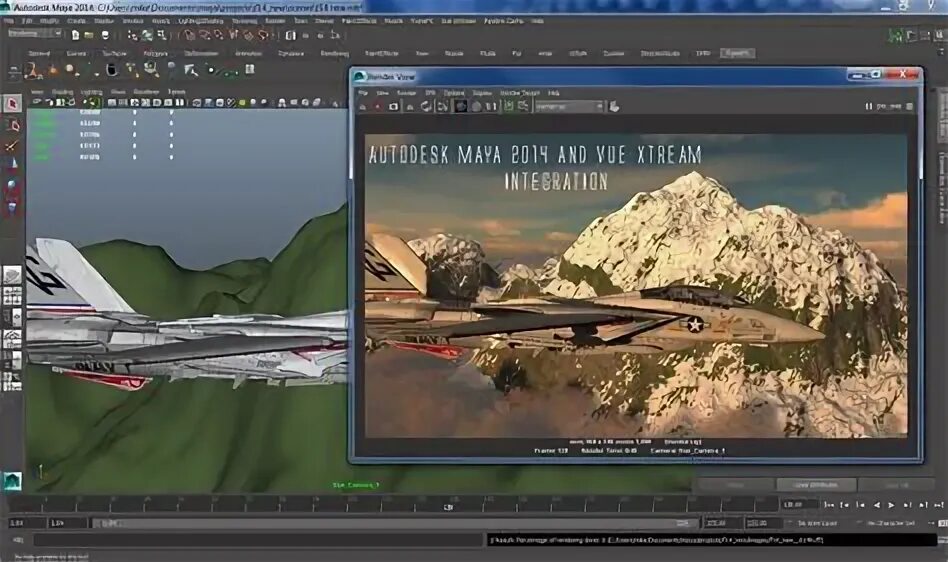Open renderer selection dropdown in Render View
Image resolution: width=948 pixels, height=562 pixels.
569,106
